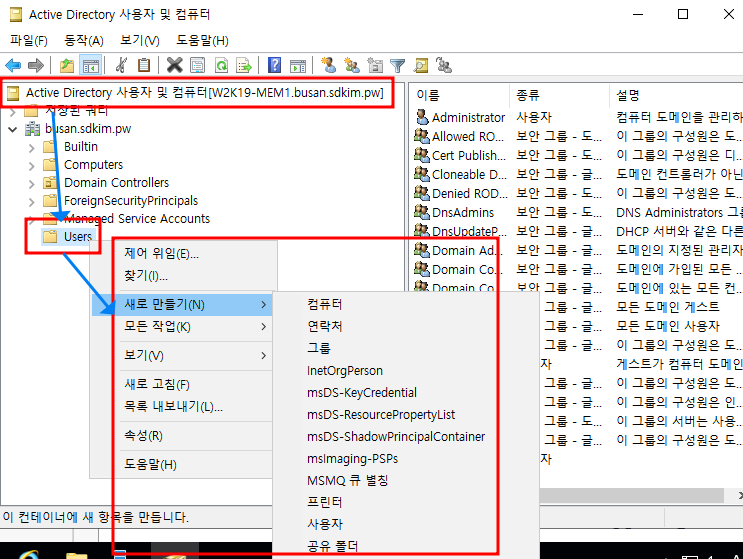Open the context menu 보기(V) submenu arrow
The height and width of the screenshot is (559, 743).
tap(263, 355)
